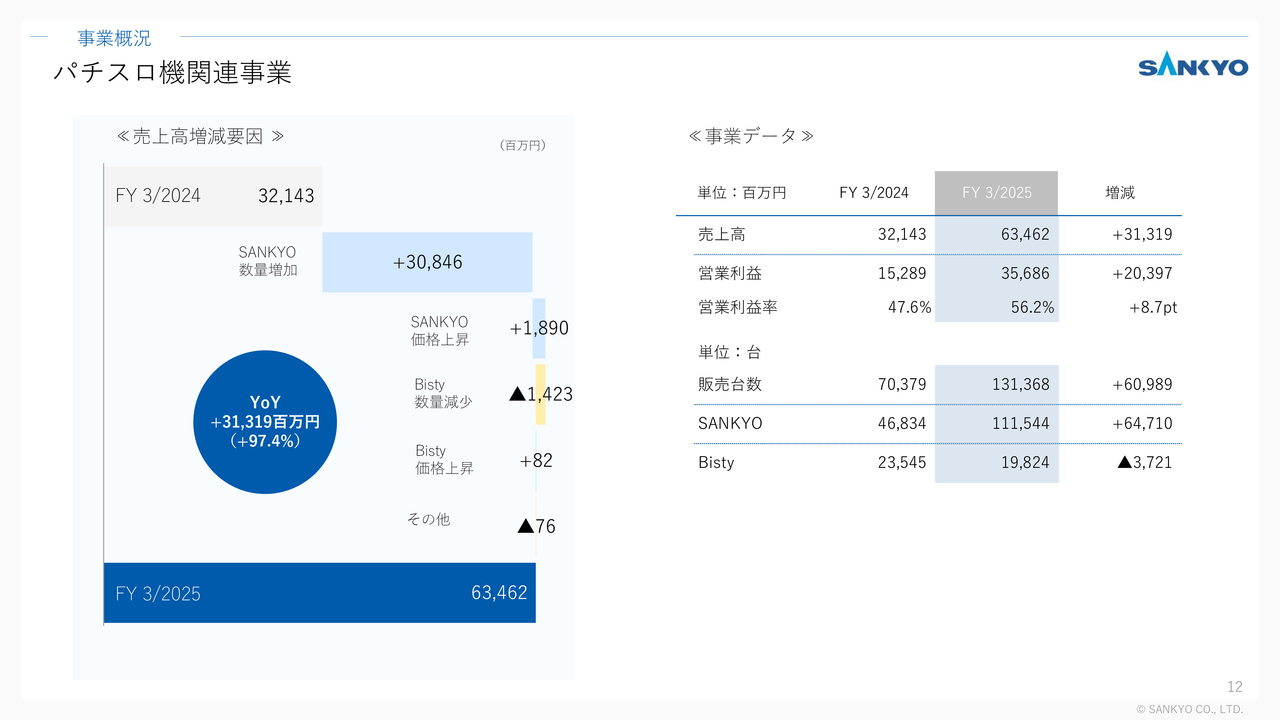Viewport: 1280px width, 720px height.
Task: Click the +82 value
Action: point(536,461)
